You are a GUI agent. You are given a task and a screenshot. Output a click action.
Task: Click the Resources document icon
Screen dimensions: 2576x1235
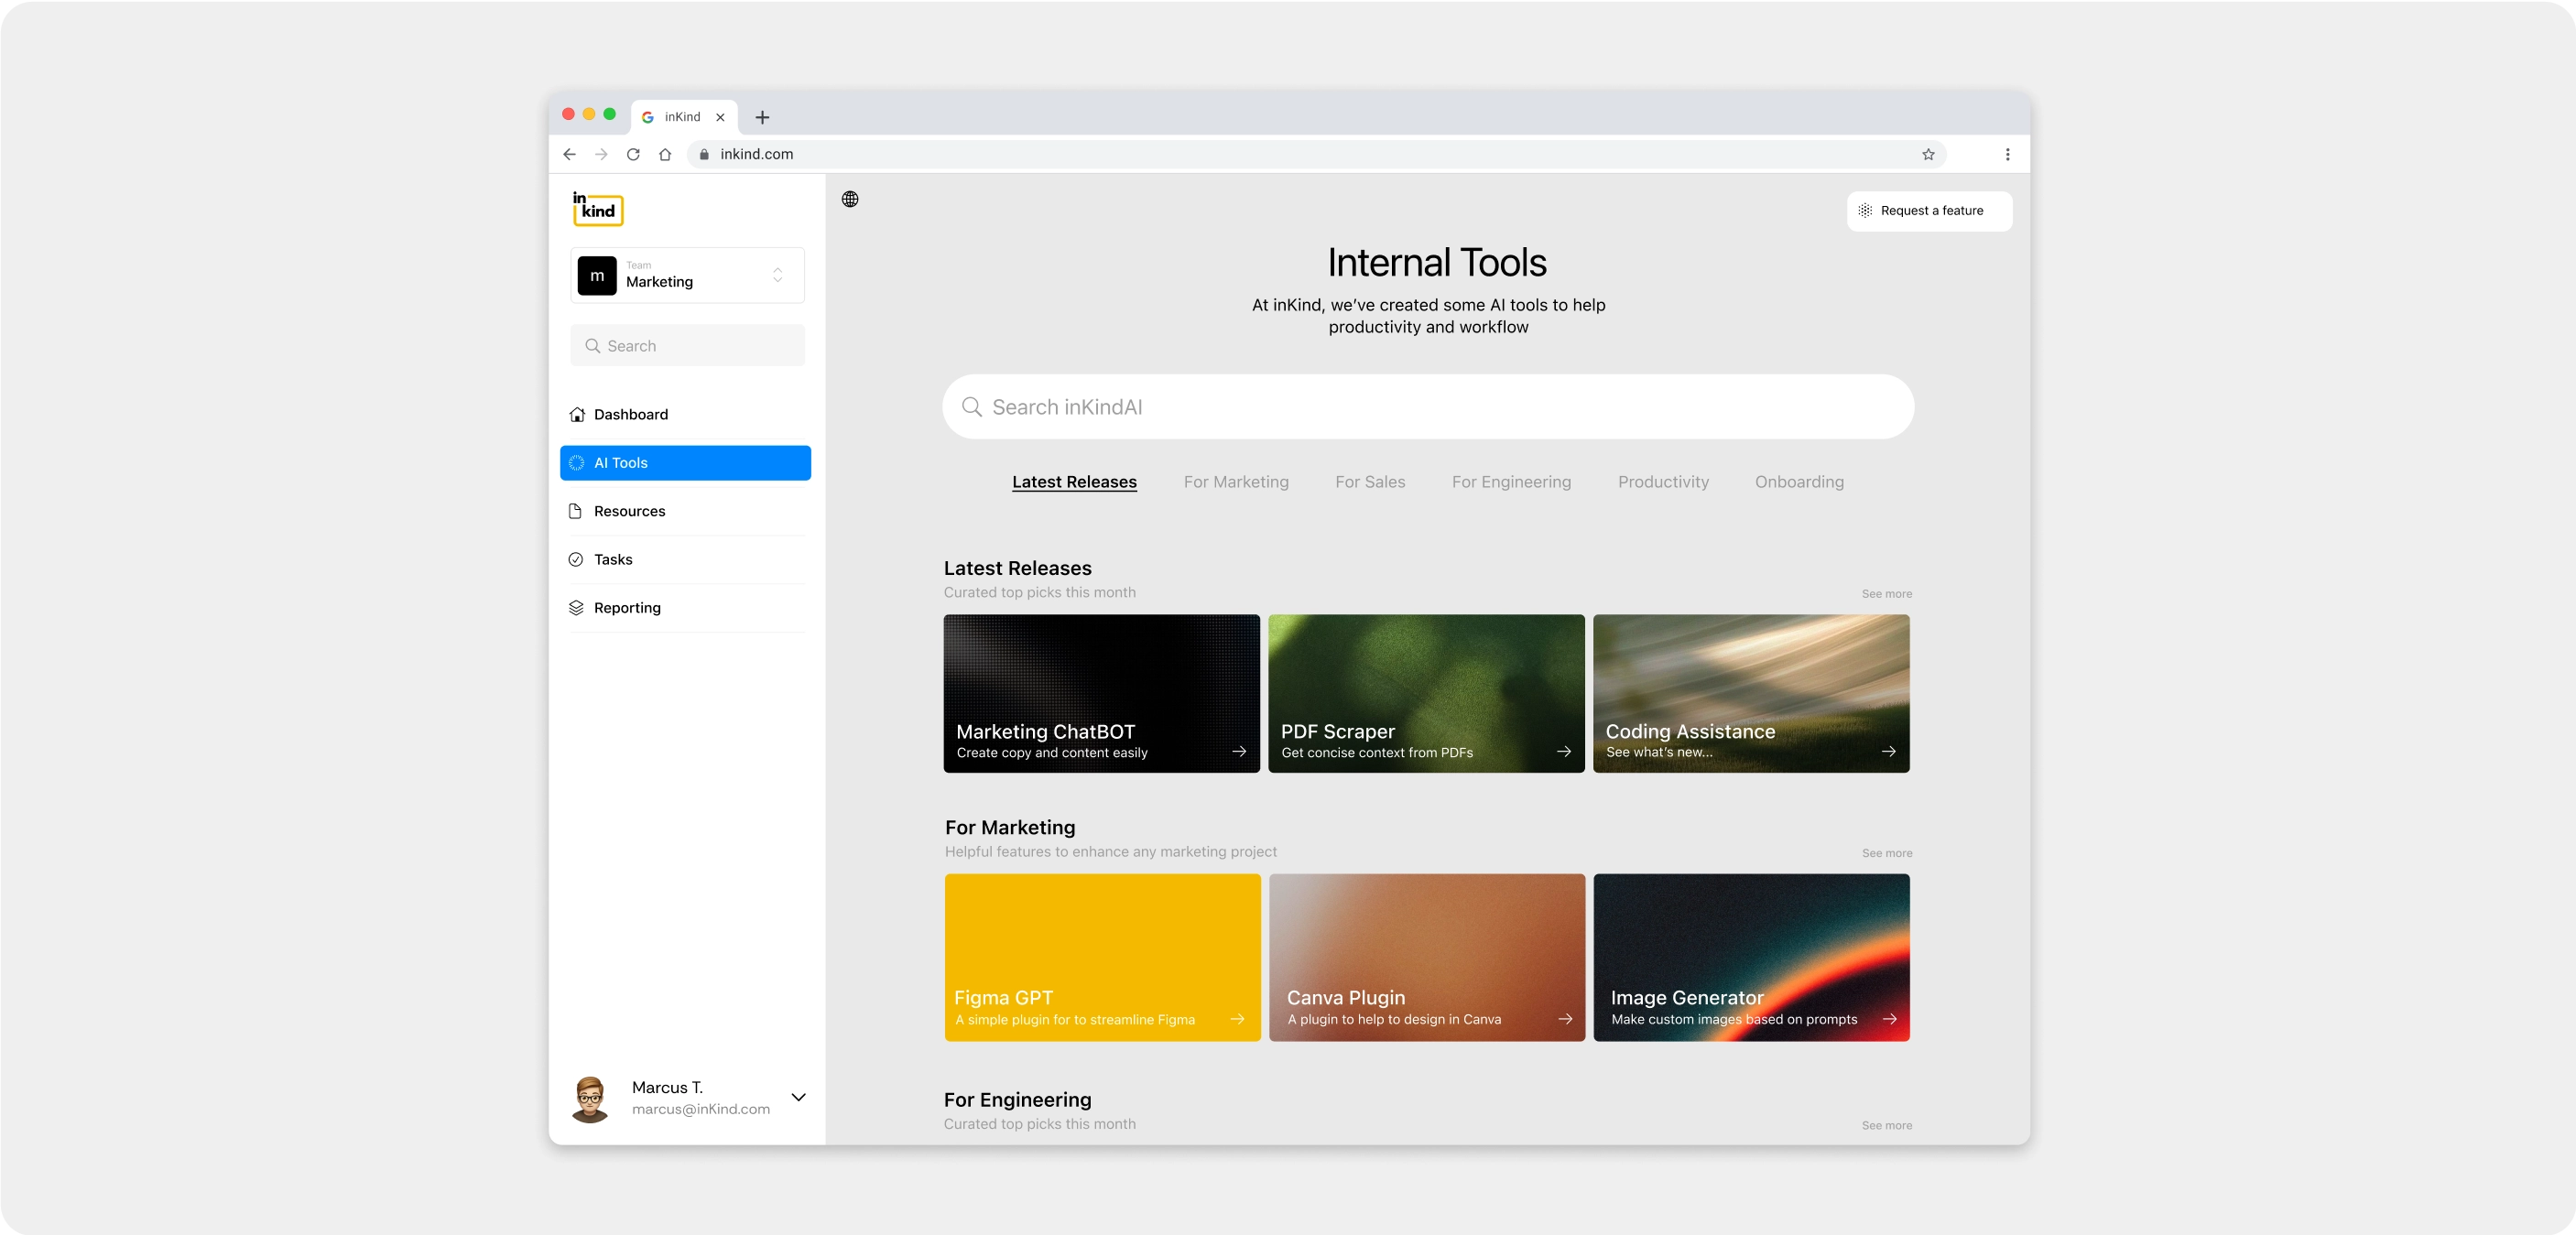click(576, 511)
